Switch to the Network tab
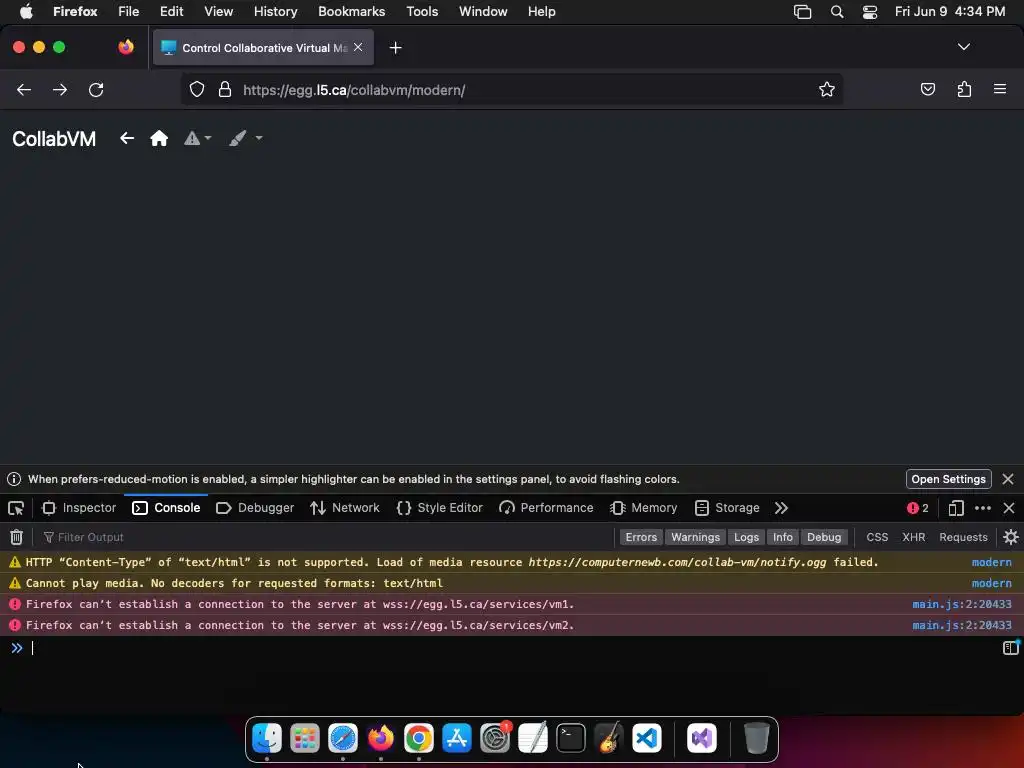 [345, 507]
